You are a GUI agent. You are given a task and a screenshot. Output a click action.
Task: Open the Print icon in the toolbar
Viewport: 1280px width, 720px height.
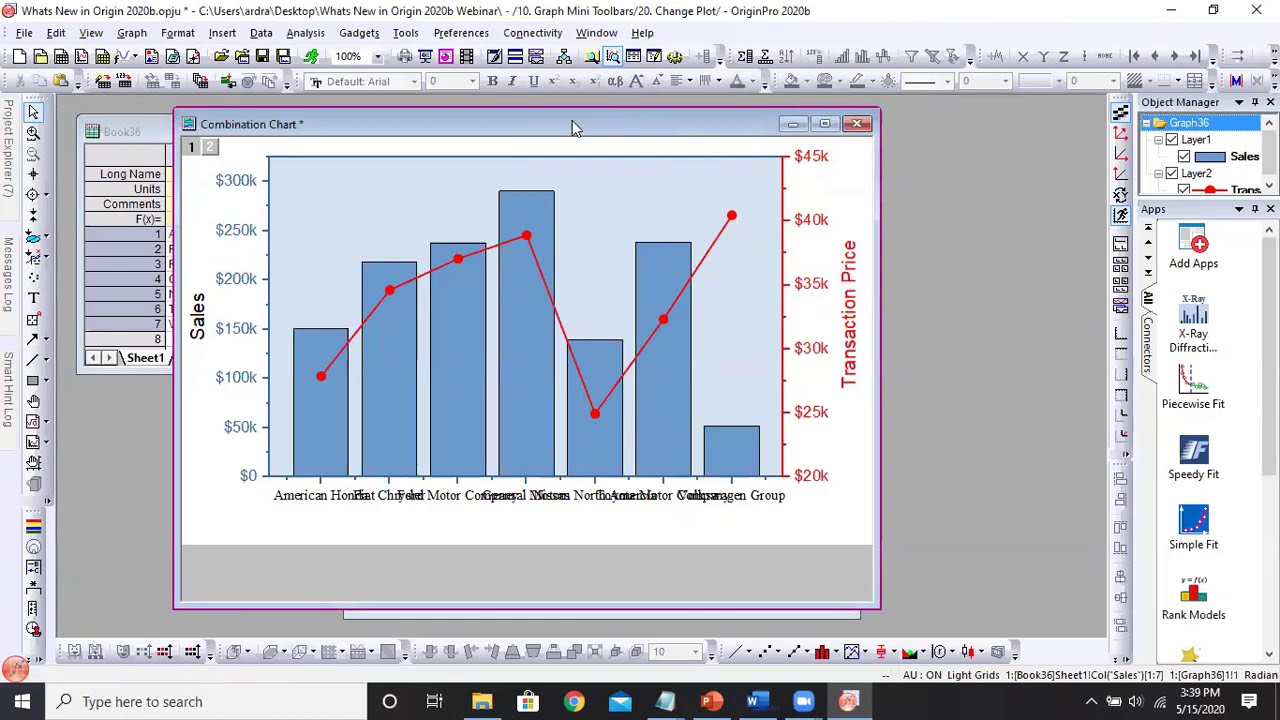tap(404, 56)
